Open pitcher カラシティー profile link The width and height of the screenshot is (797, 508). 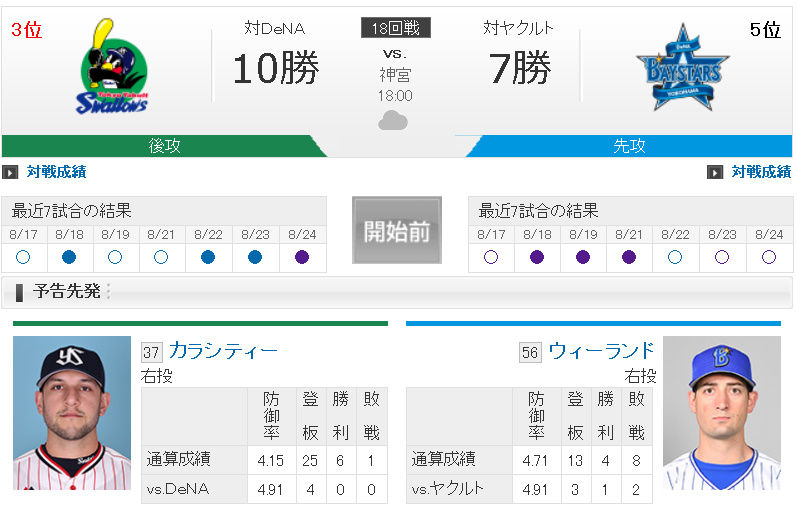point(223,350)
